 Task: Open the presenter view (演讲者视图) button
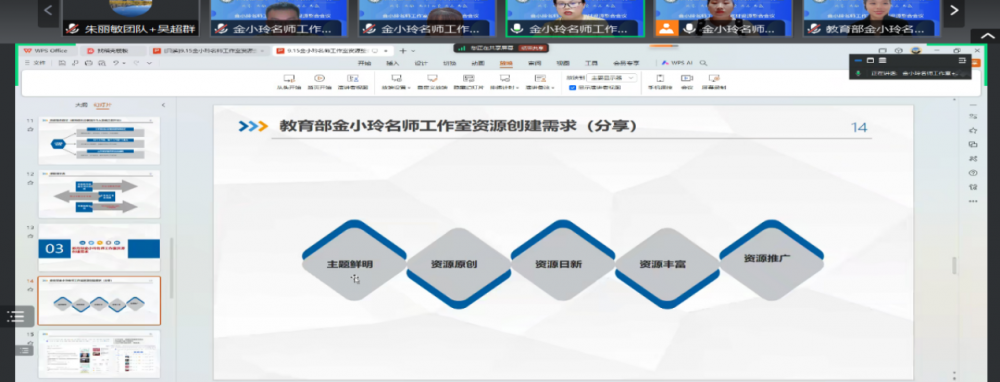pyautogui.click(x=353, y=82)
